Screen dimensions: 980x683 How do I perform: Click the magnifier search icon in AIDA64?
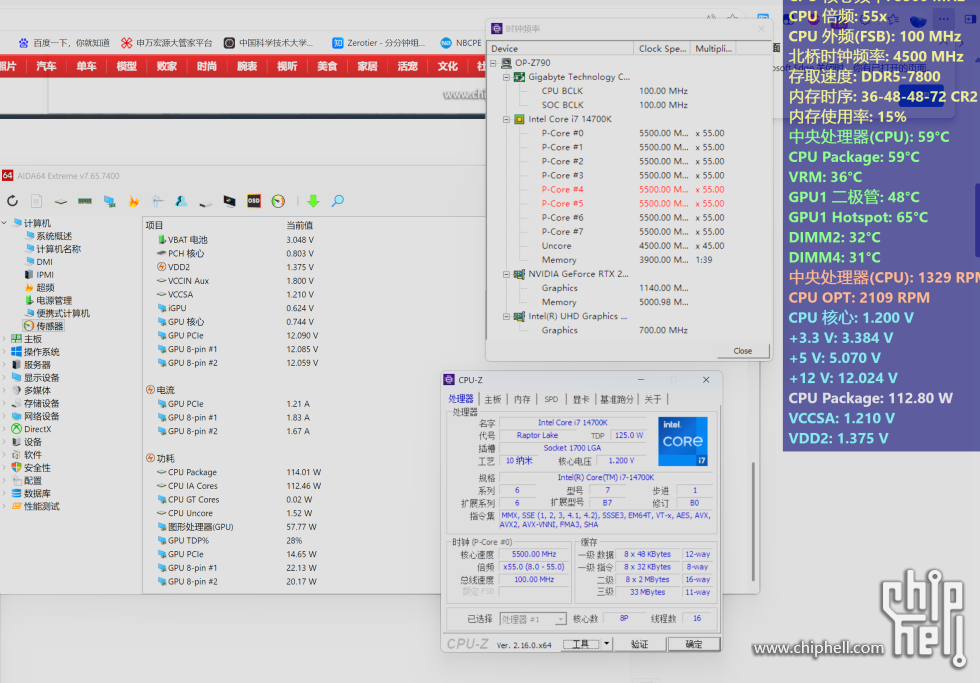point(338,201)
